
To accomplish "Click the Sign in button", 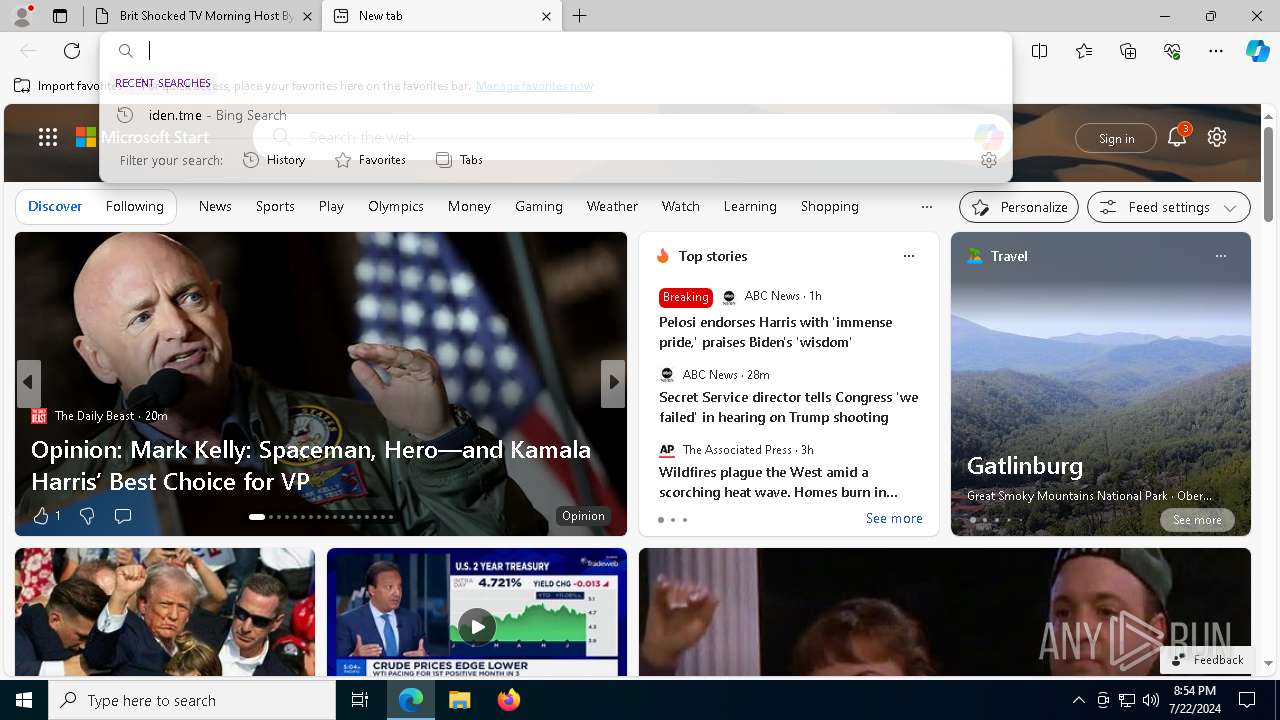I will click(1116, 138).
